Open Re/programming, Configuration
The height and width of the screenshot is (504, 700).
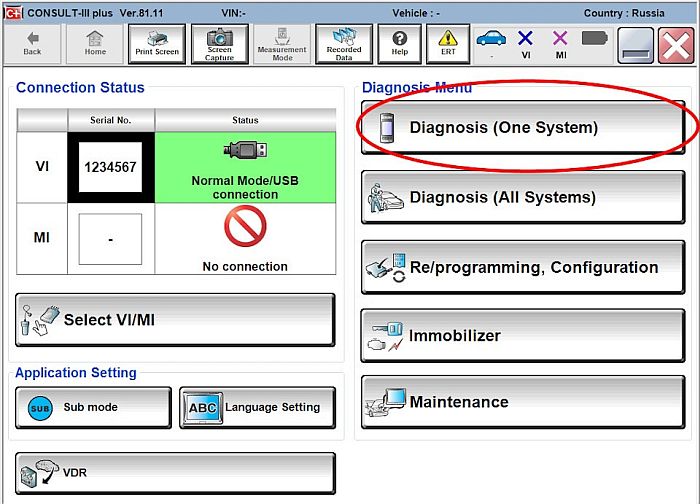[x=523, y=267]
